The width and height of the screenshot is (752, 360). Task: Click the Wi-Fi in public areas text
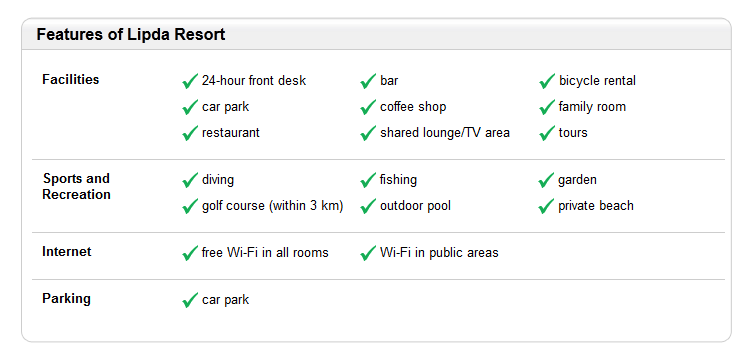point(439,253)
